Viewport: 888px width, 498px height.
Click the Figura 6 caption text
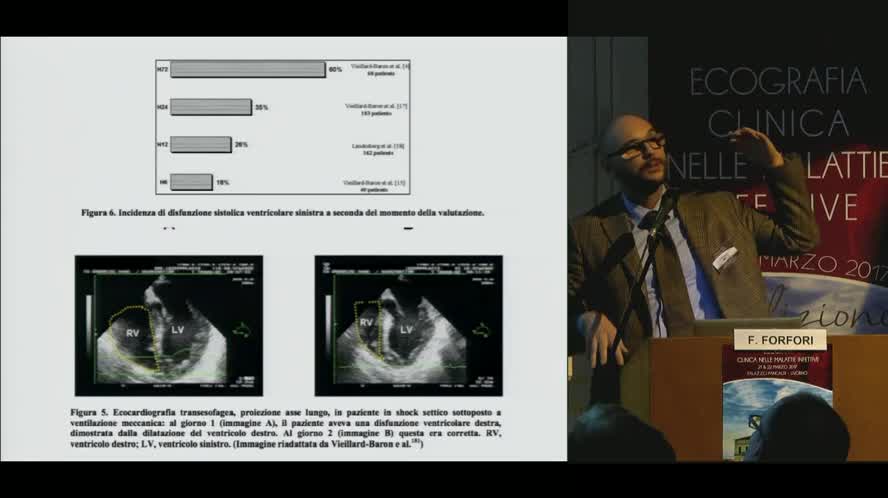(283, 212)
